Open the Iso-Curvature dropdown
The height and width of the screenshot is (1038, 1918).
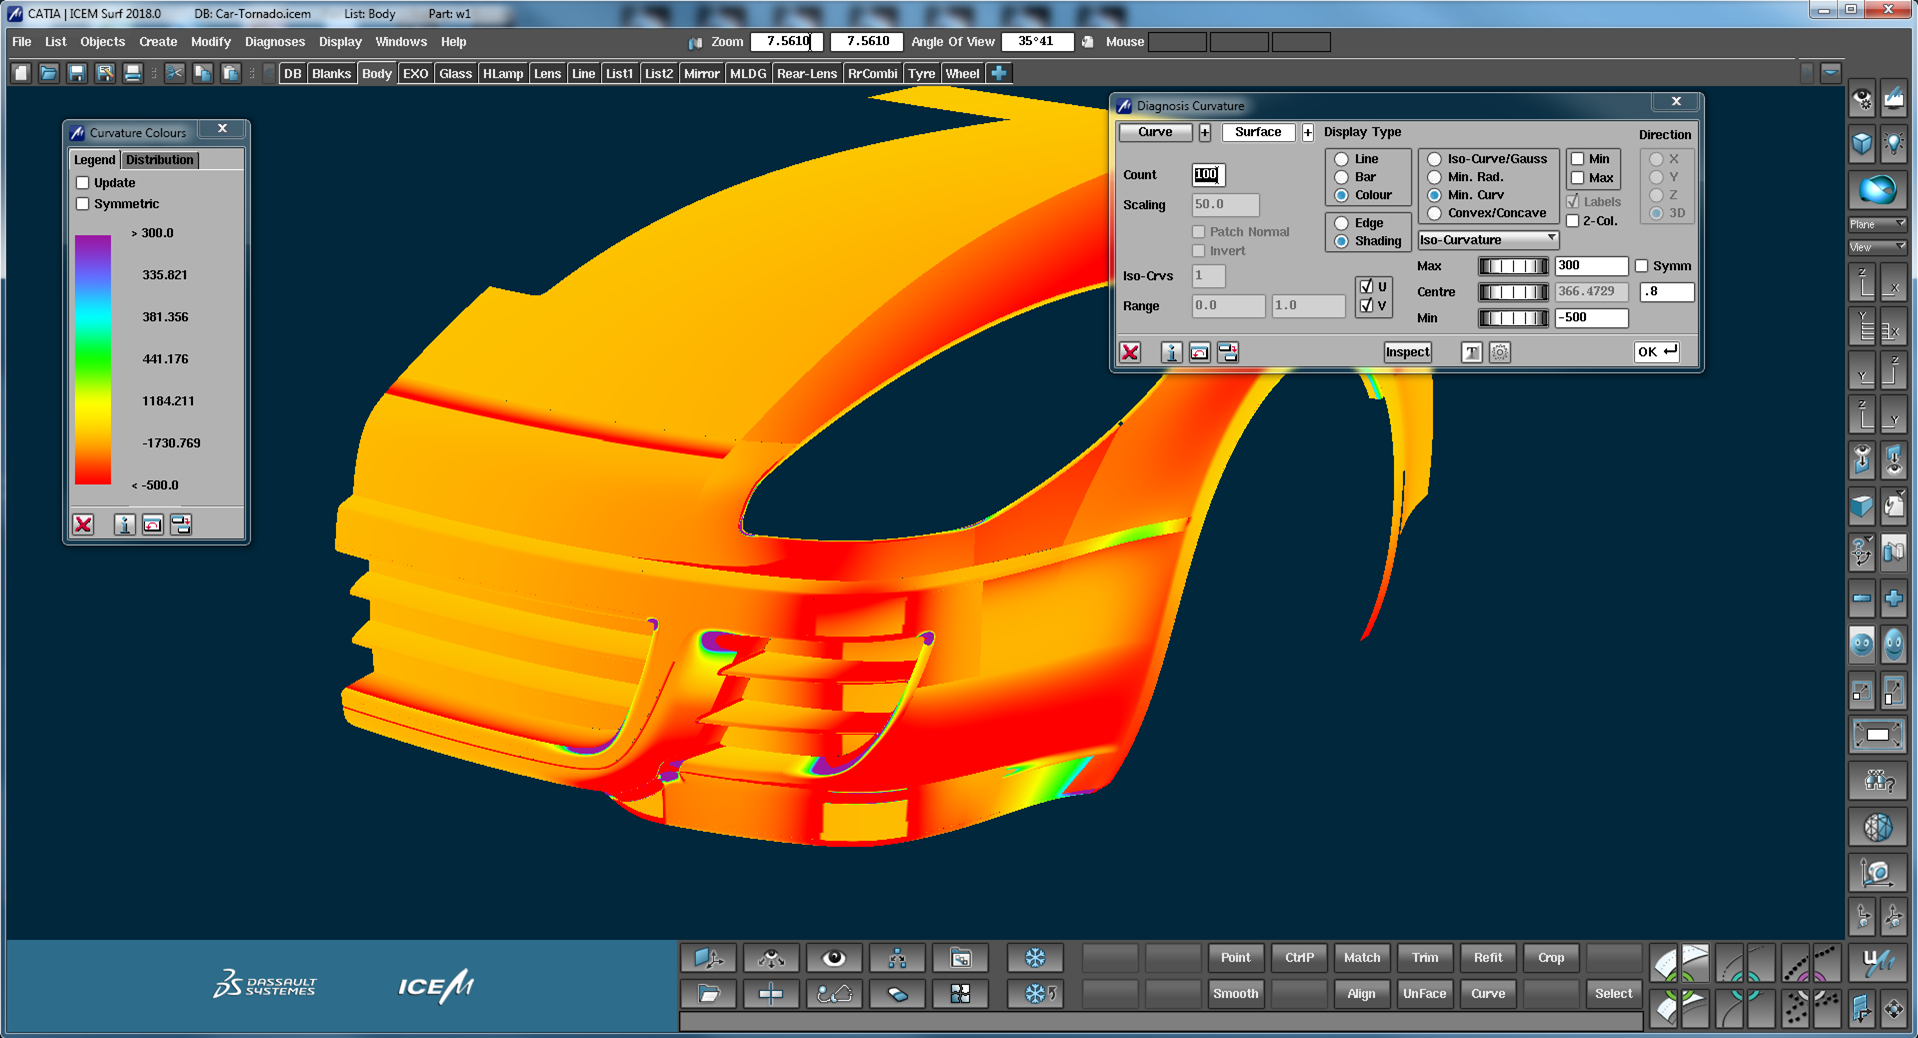coord(1488,240)
